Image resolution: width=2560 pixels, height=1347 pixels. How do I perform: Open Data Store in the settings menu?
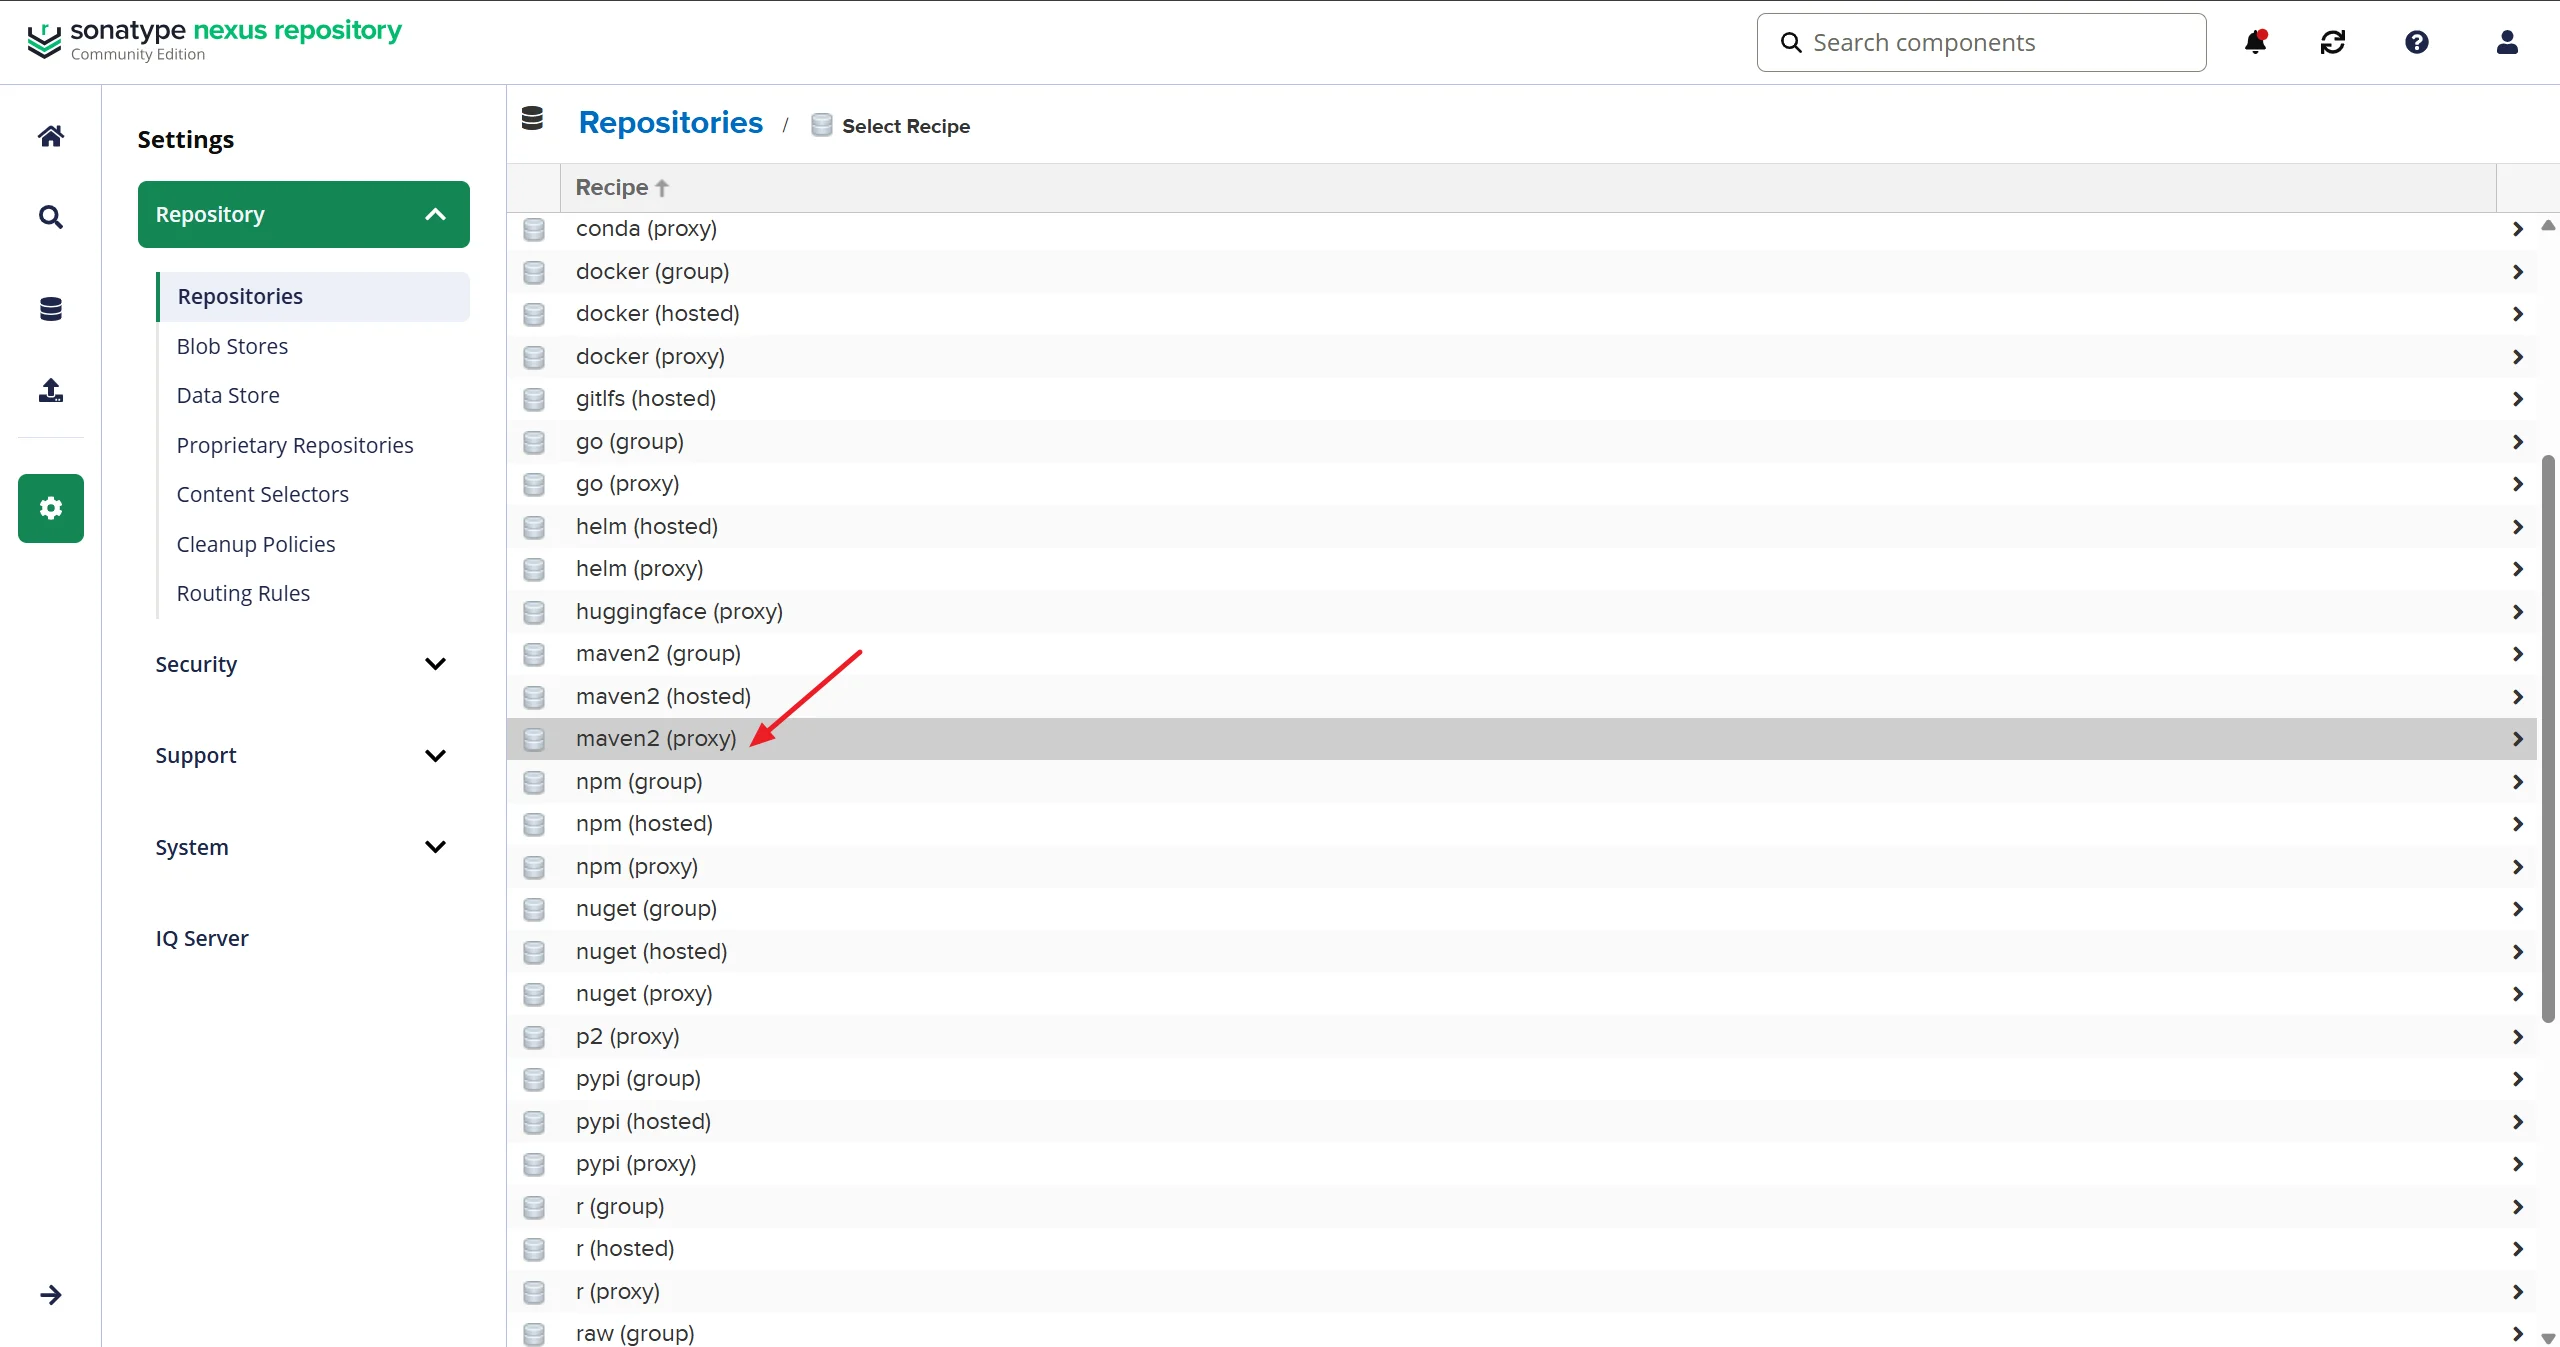(x=228, y=395)
